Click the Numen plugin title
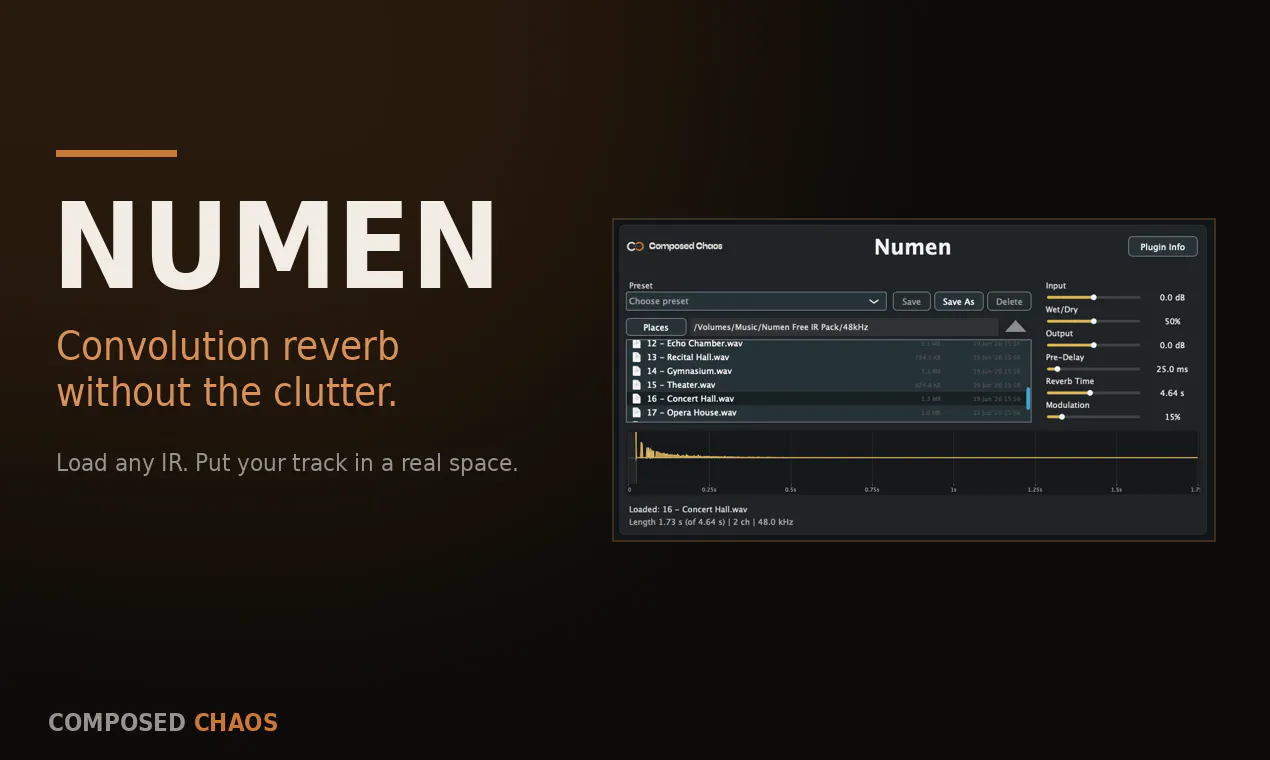This screenshot has width=1270, height=760. click(x=912, y=247)
